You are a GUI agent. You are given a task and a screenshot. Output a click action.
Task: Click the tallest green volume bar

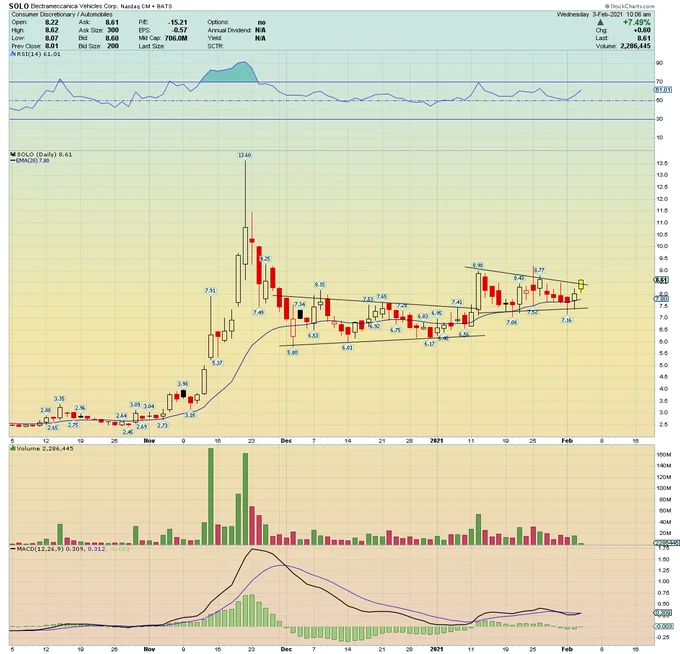211,497
